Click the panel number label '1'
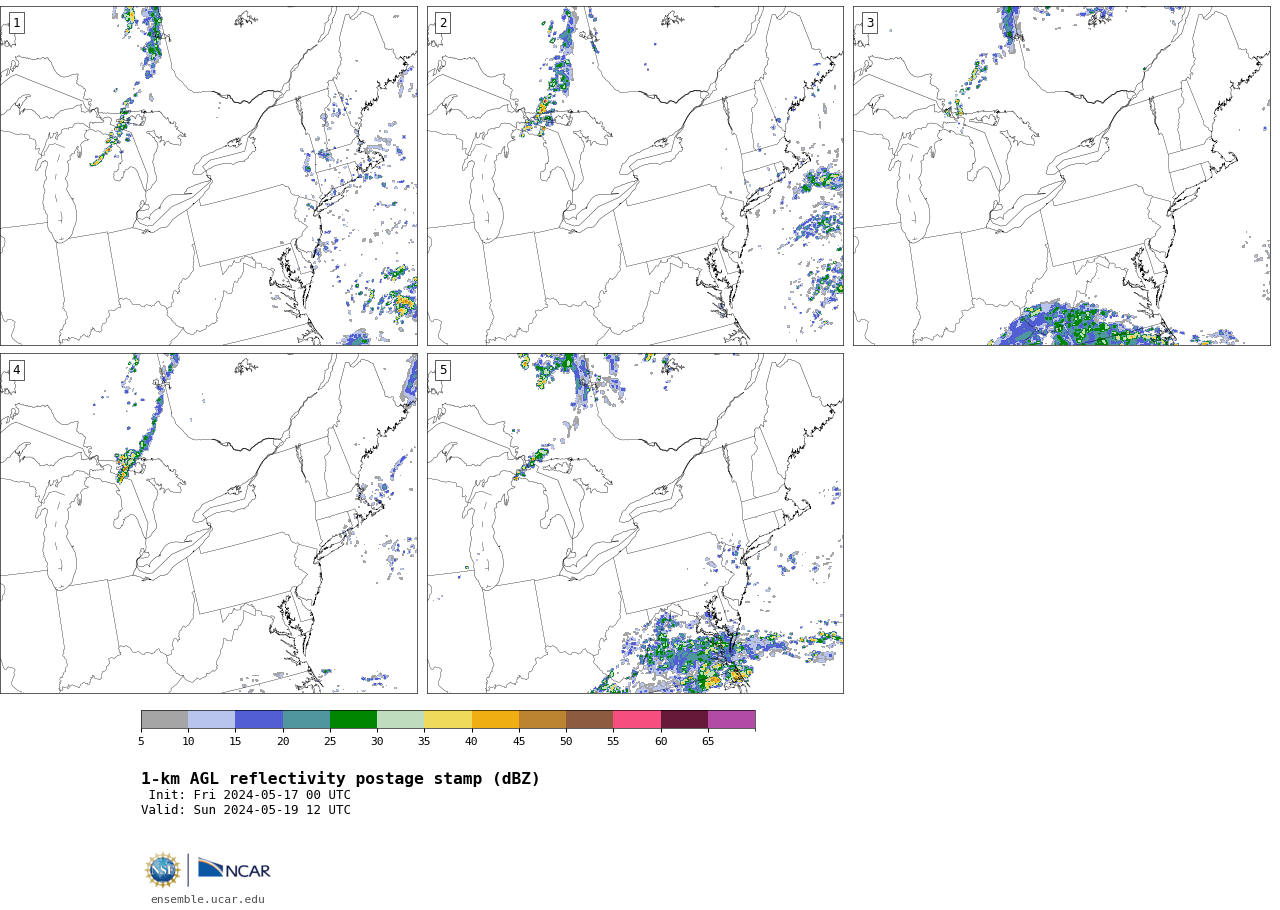 [x=16, y=23]
